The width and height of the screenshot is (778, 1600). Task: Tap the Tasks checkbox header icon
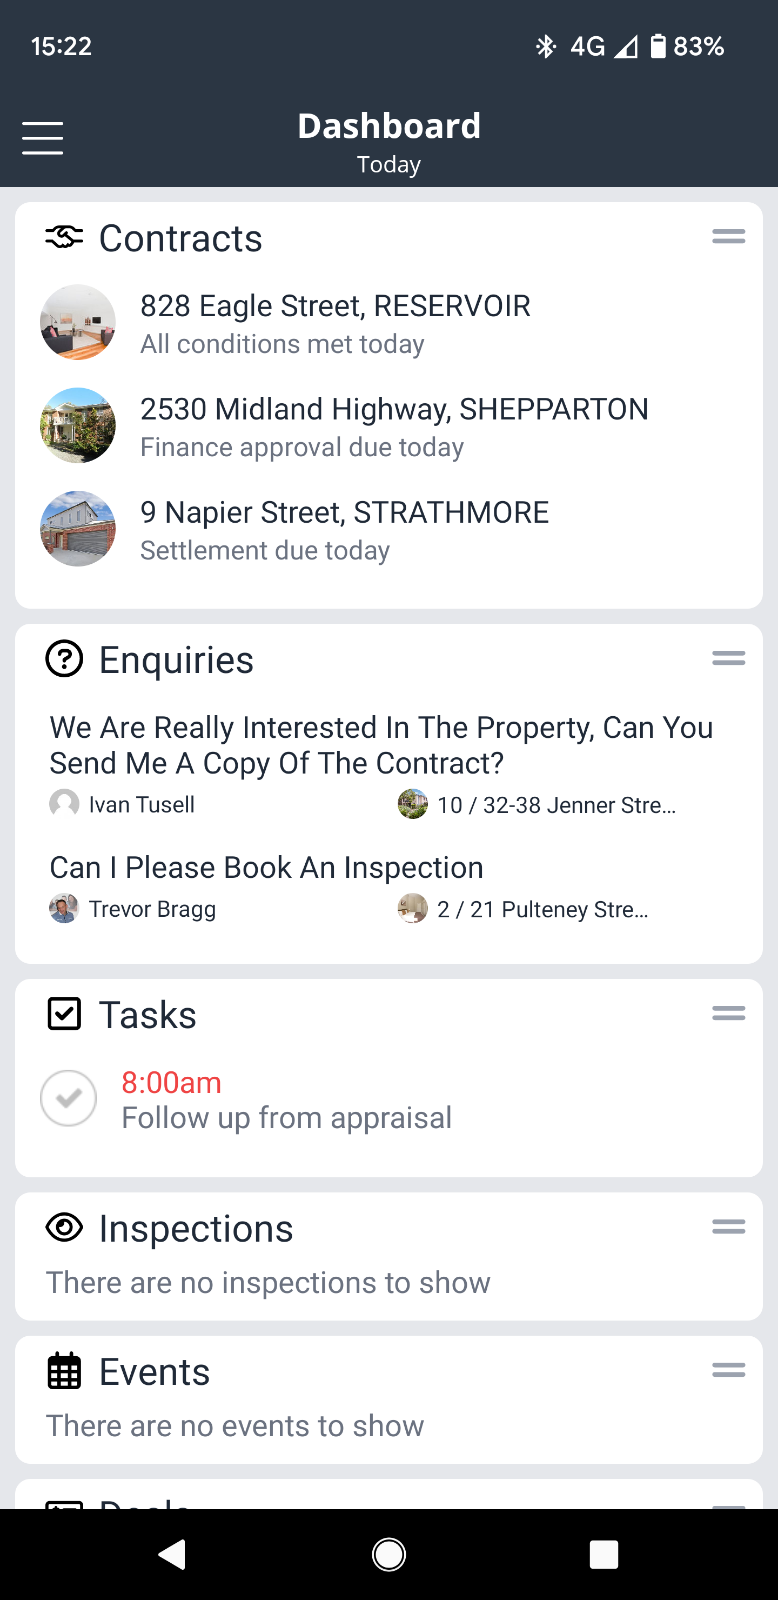point(64,1014)
